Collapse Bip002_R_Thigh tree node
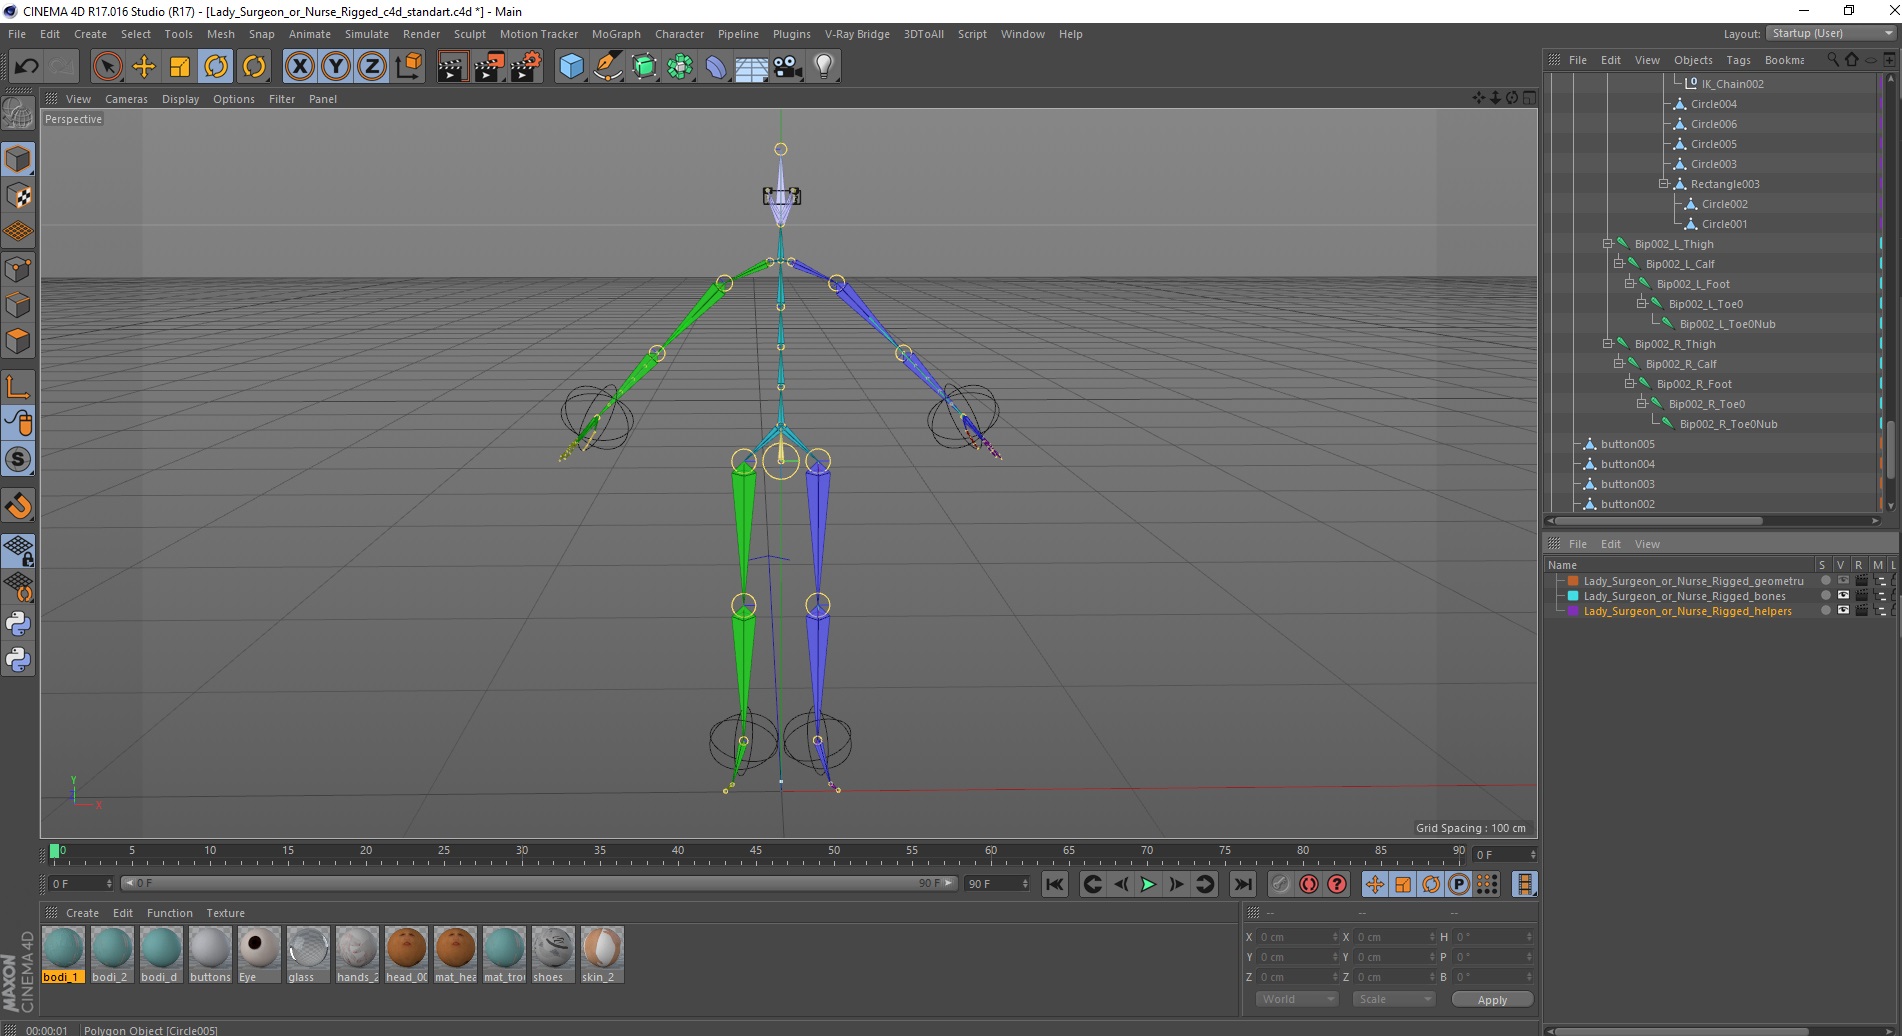 [x=1607, y=344]
